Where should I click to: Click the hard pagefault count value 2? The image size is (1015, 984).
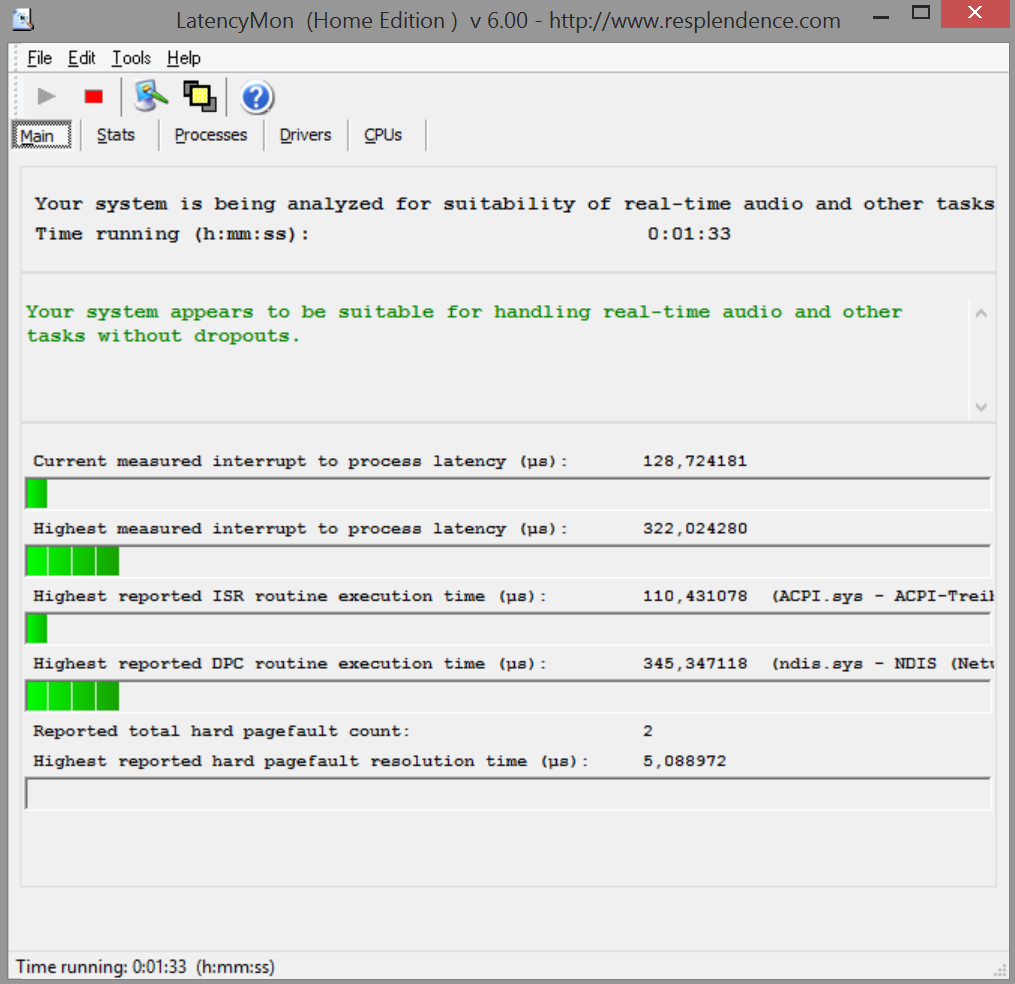tap(648, 731)
